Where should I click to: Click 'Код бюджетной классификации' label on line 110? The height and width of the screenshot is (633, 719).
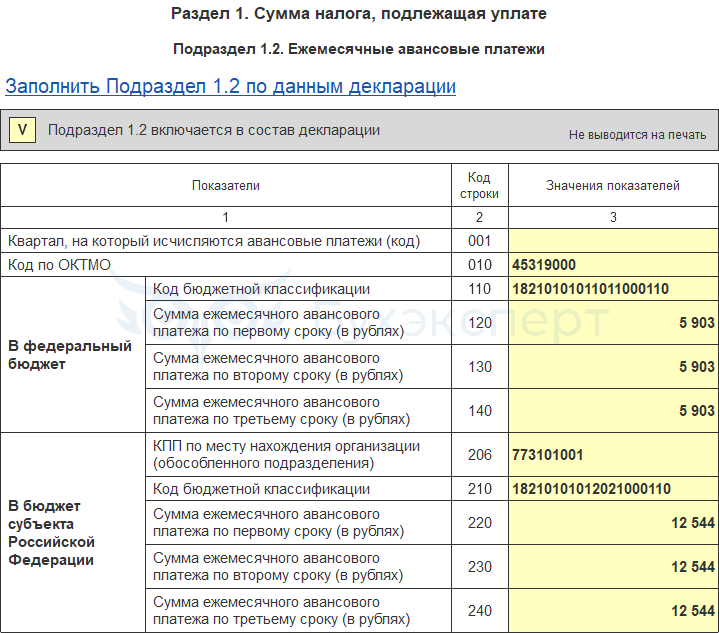(261, 289)
